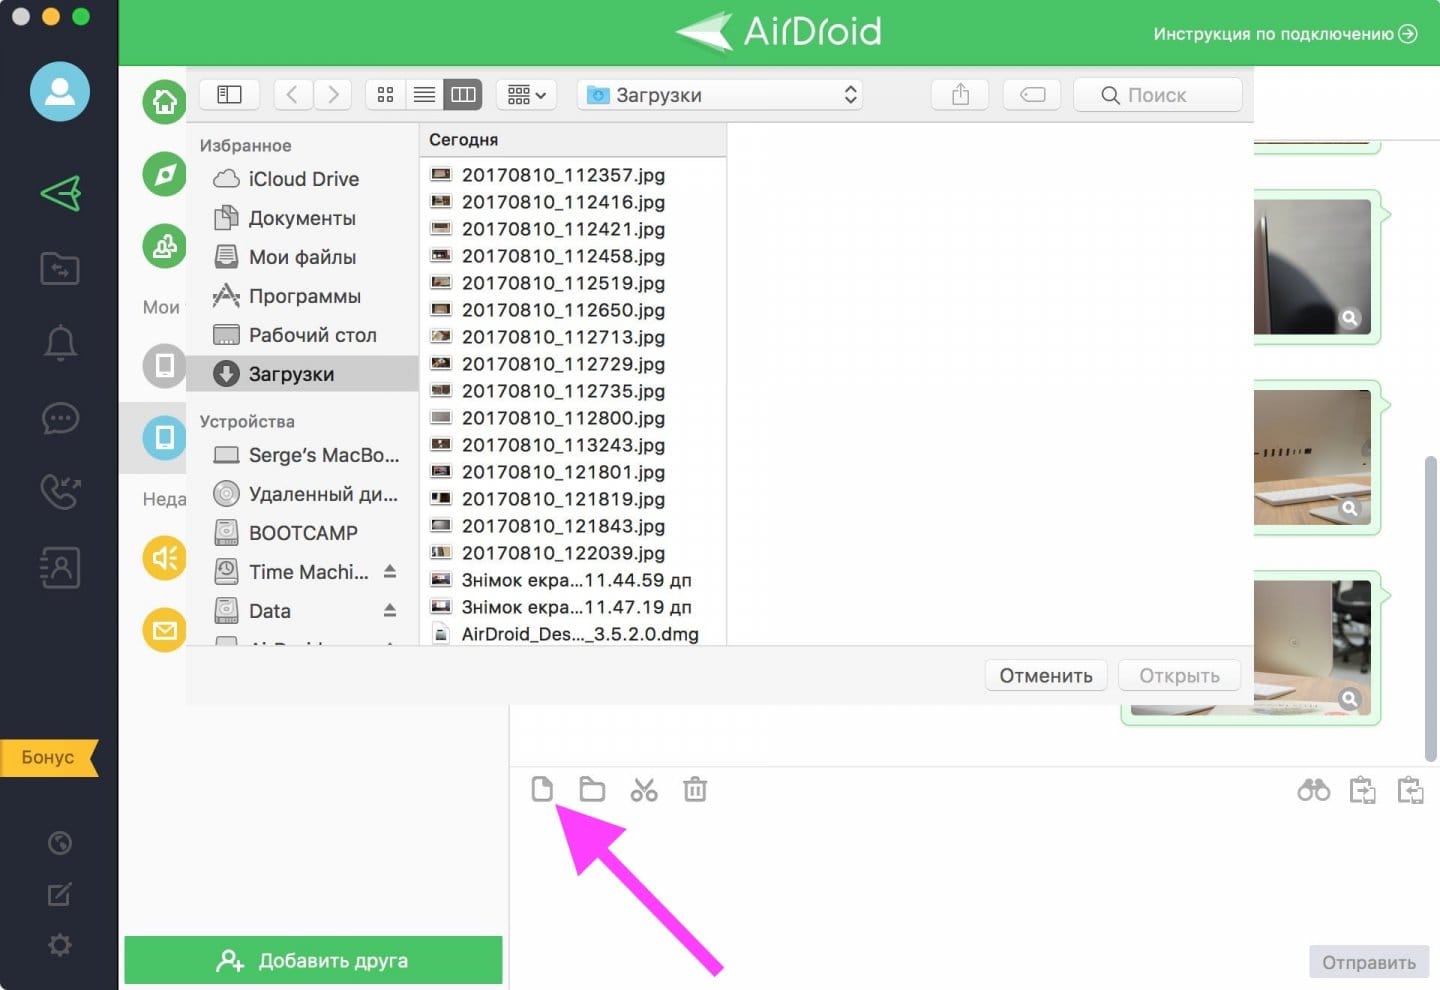Open the Files folder section in sidebar

coord(60,268)
